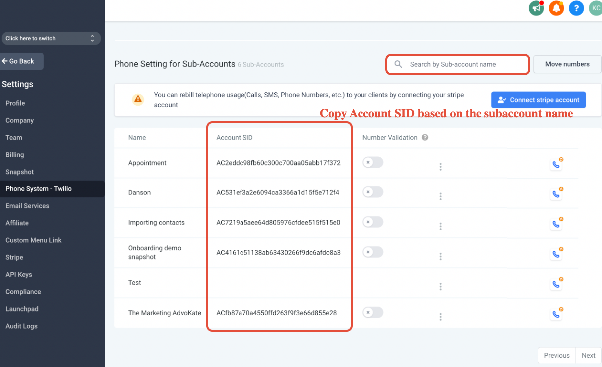Toggle number validation for Appointment
Screen dimensions: 602x367
pyautogui.click(x=372, y=162)
